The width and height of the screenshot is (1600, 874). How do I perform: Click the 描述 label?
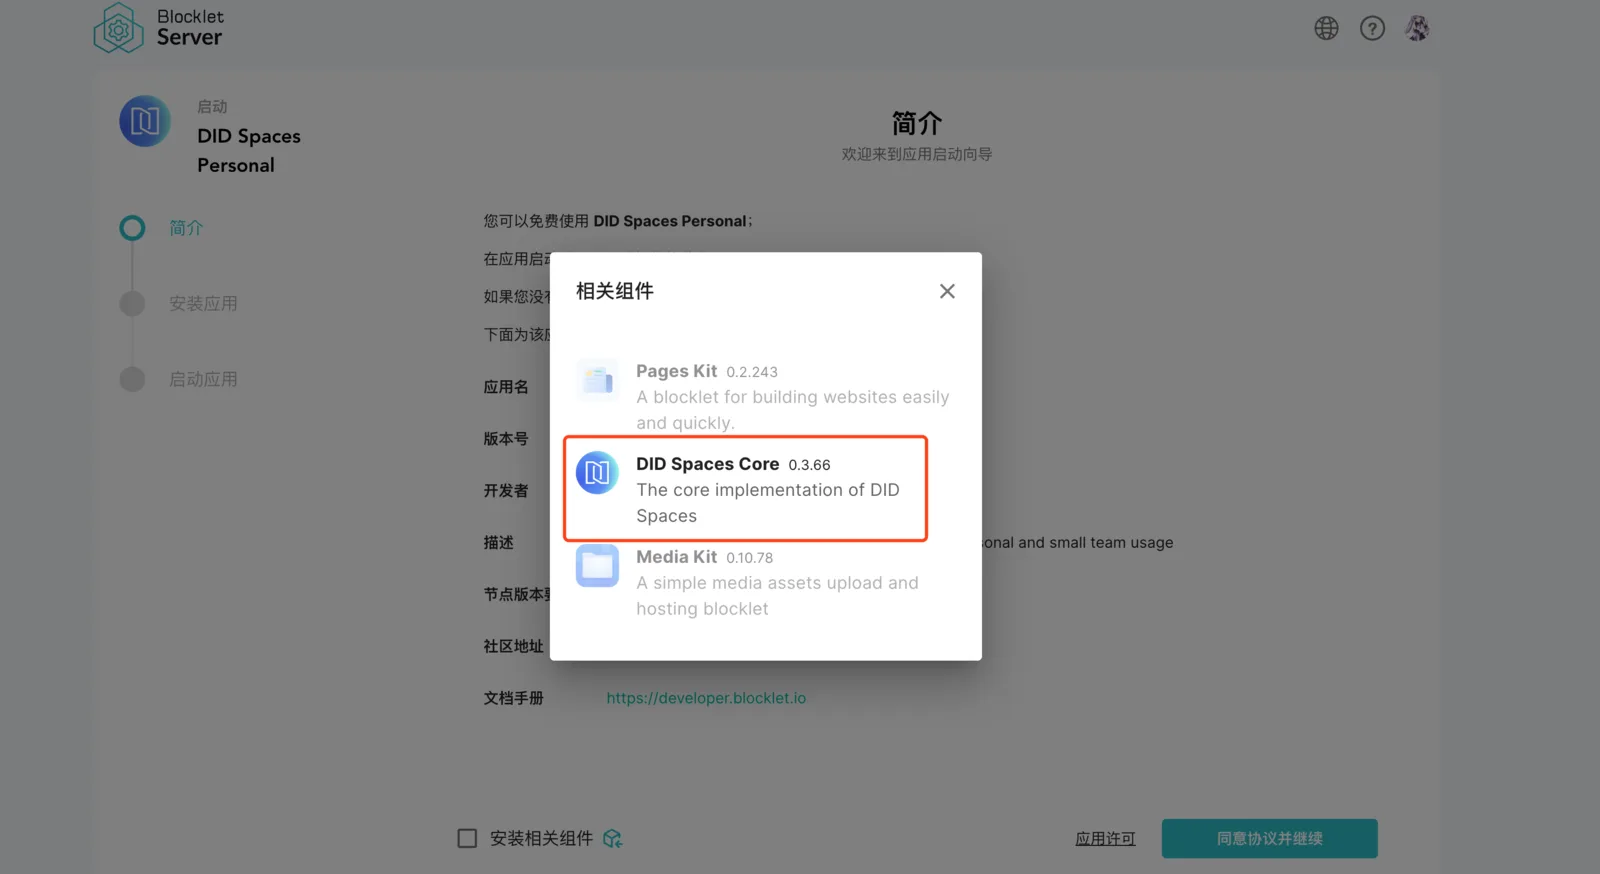click(499, 542)
